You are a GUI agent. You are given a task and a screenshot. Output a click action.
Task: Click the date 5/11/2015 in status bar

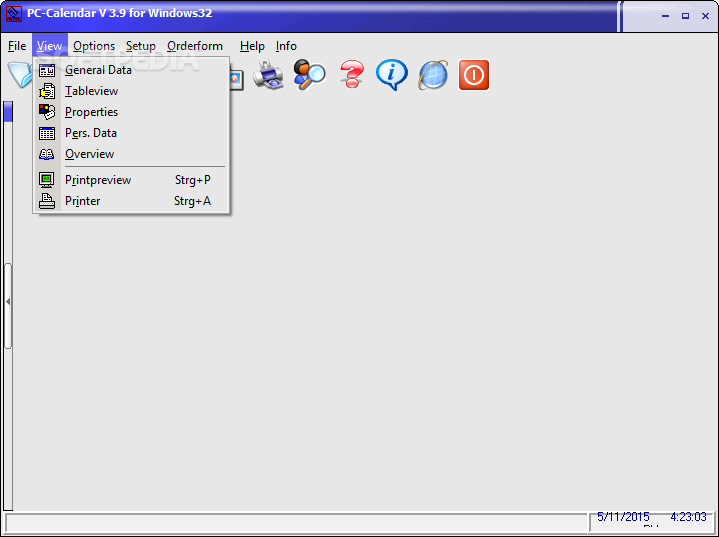tap(623, 517)
